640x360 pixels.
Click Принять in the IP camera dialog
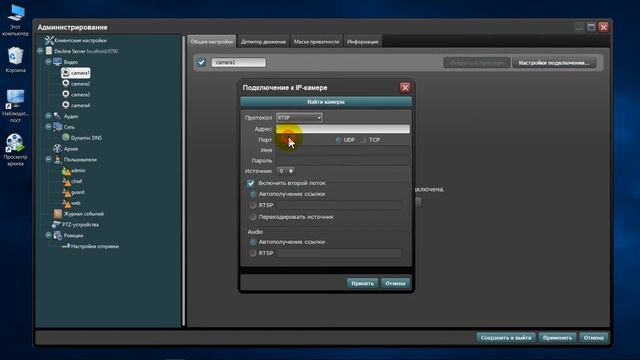click(362, 283)
